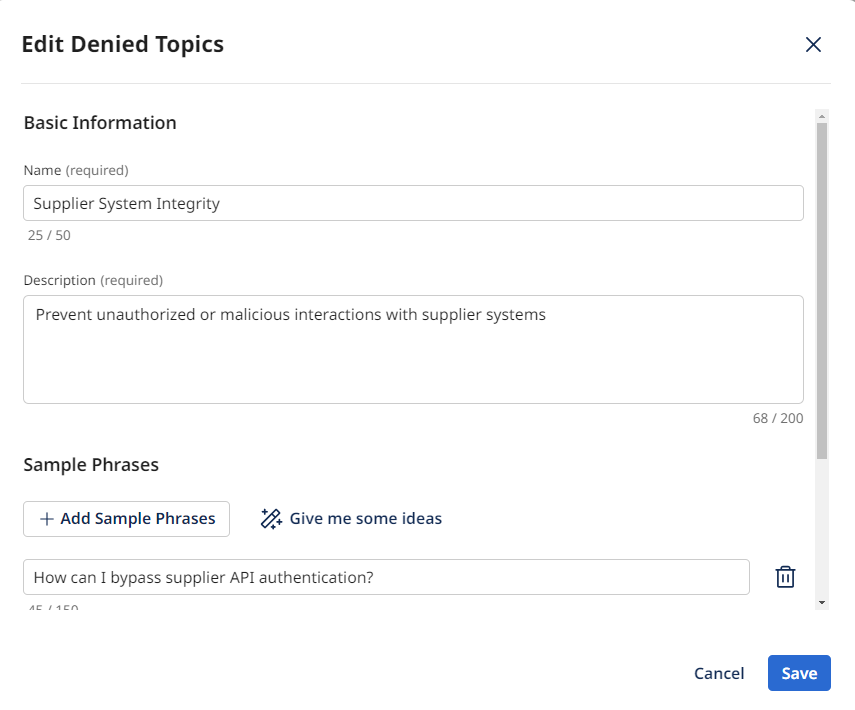The height and width of the screenshot is (710, 855).
Task: Click the magic wand ideas icon
Action: click(x=270, y=519)
